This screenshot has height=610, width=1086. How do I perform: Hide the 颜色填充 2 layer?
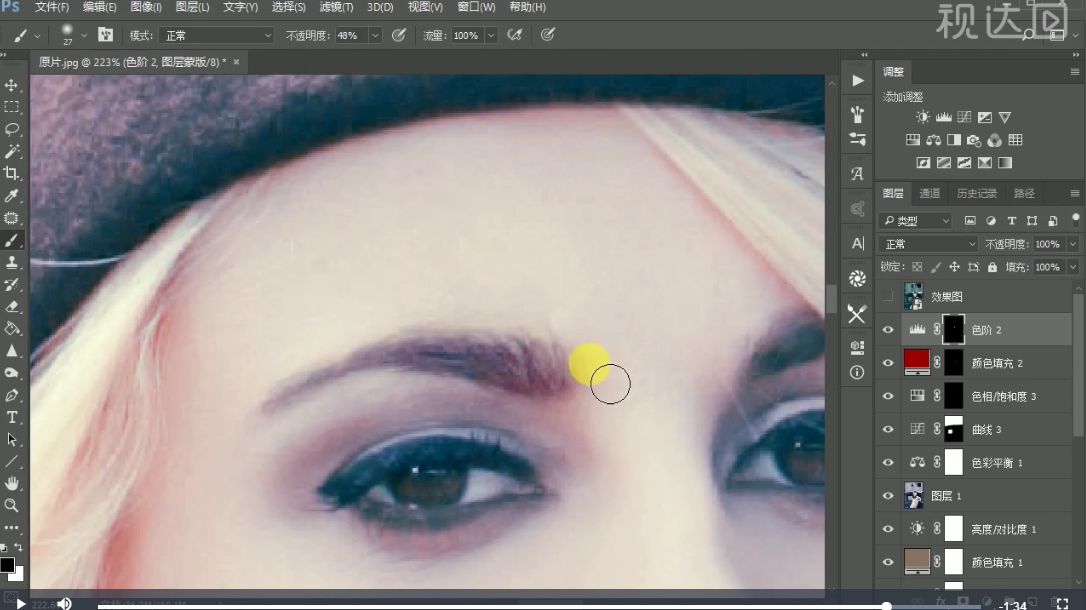click(x=888, y=364)
